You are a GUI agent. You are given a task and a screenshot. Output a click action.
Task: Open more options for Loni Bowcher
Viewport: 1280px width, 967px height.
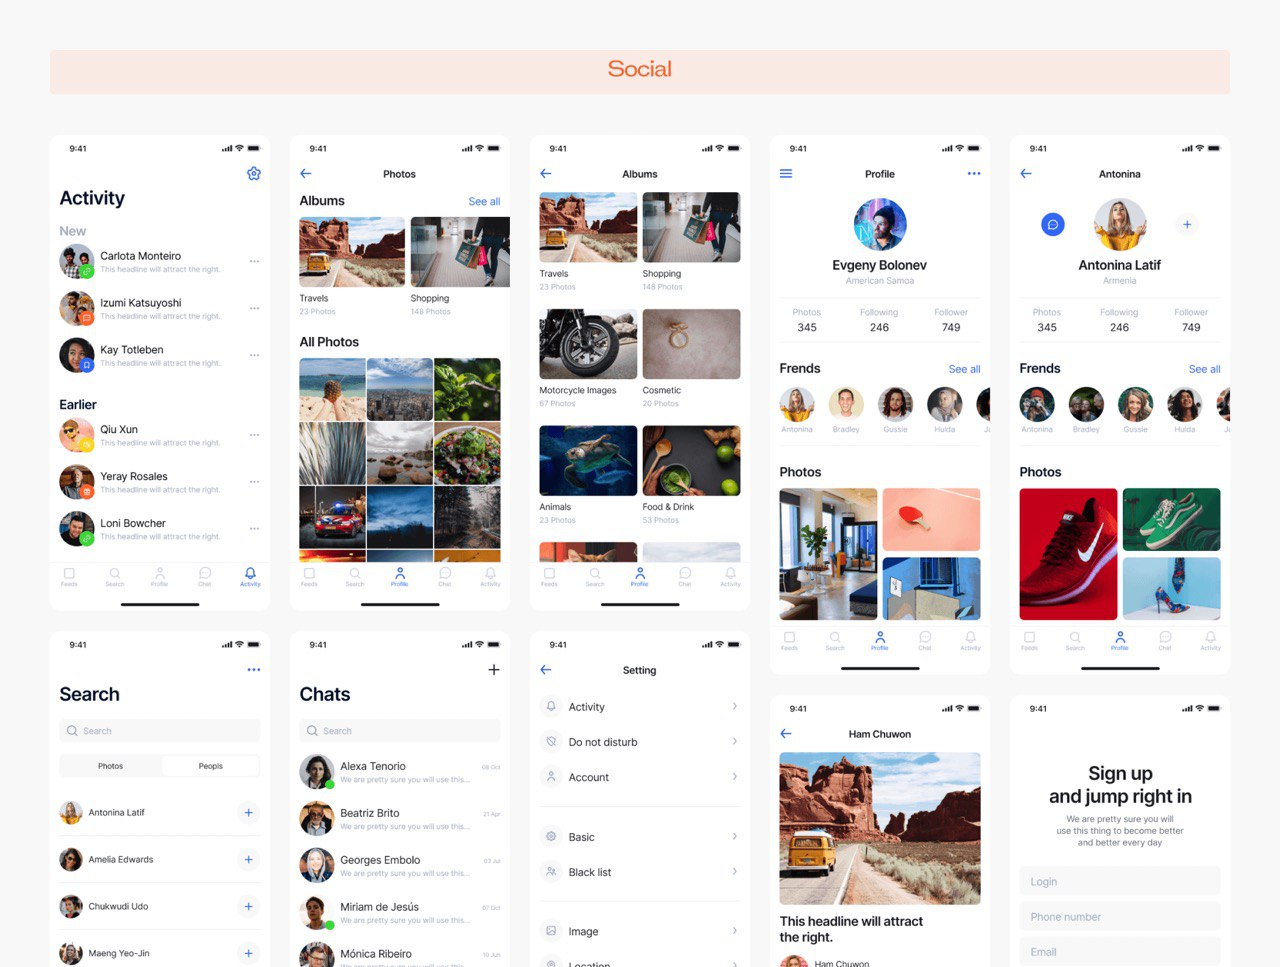point(255,529)
